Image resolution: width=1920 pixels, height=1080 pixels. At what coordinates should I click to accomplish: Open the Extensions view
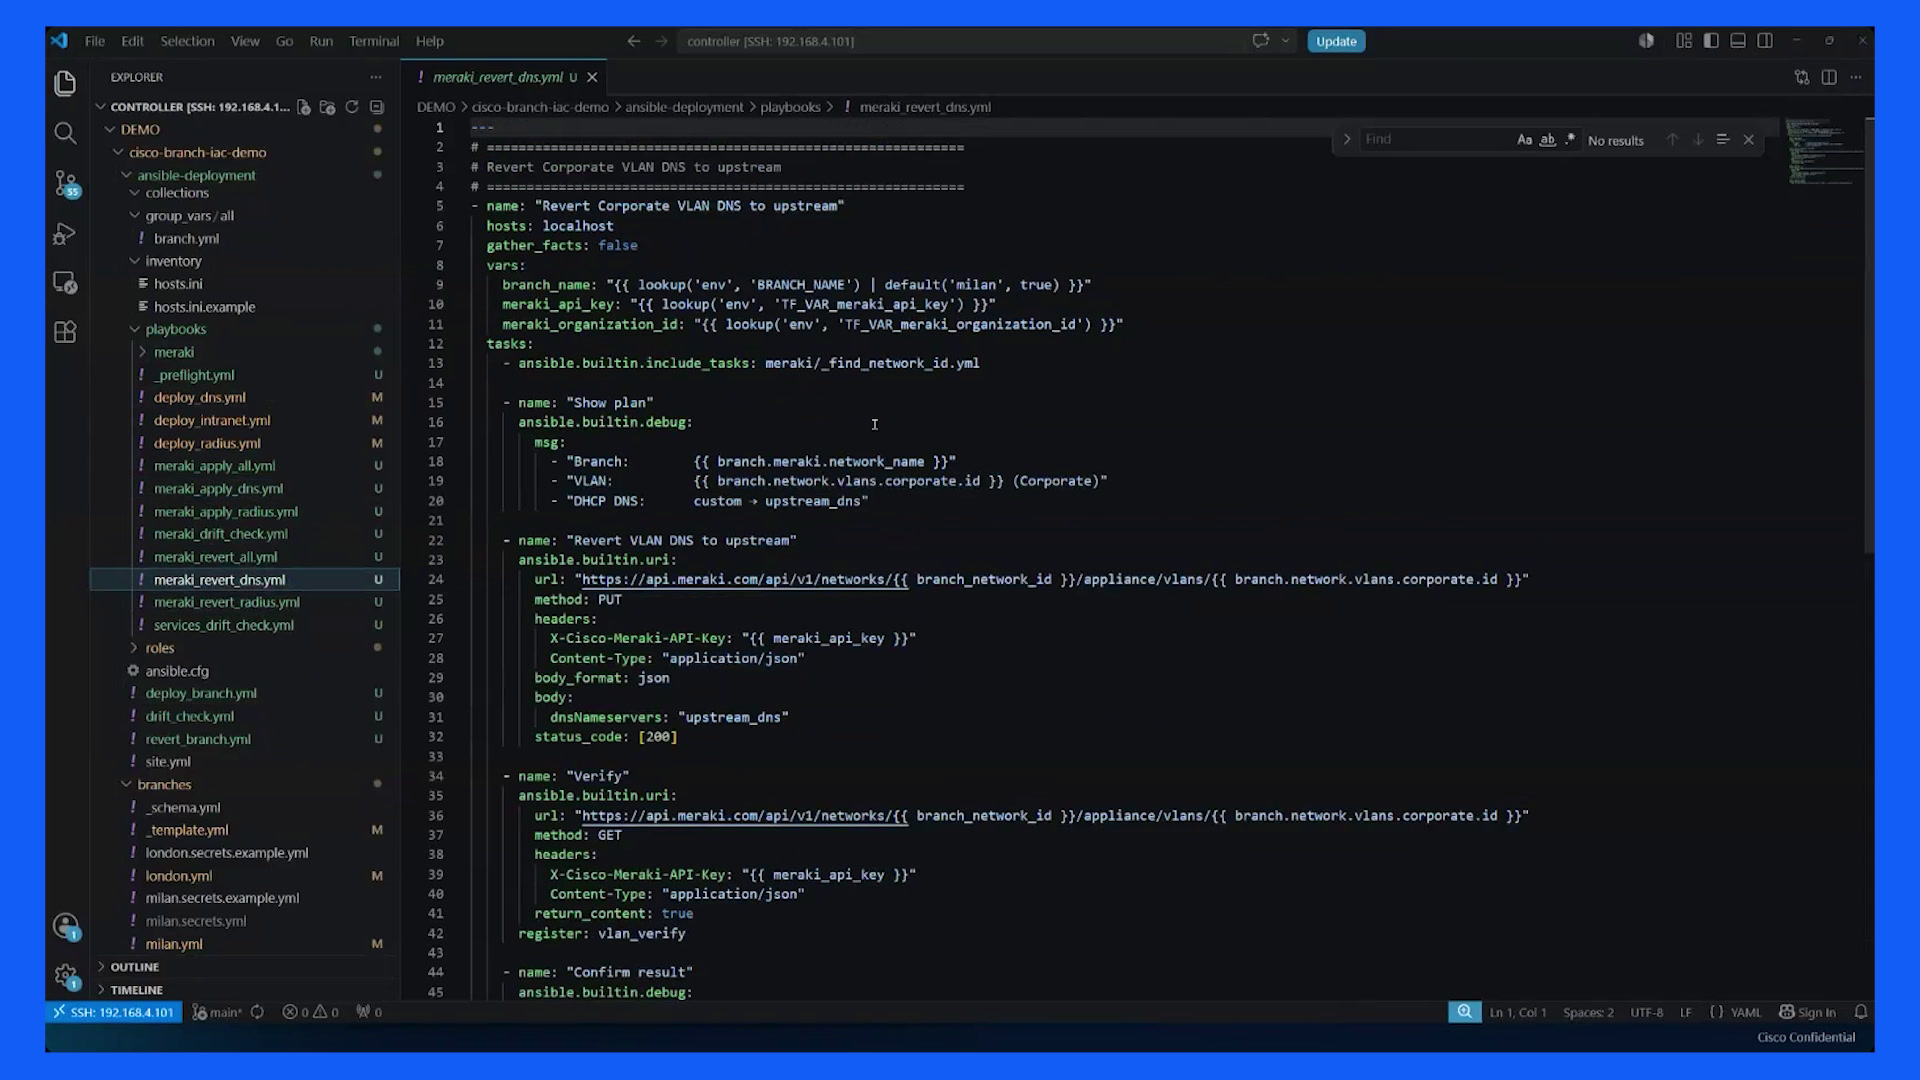65,332
